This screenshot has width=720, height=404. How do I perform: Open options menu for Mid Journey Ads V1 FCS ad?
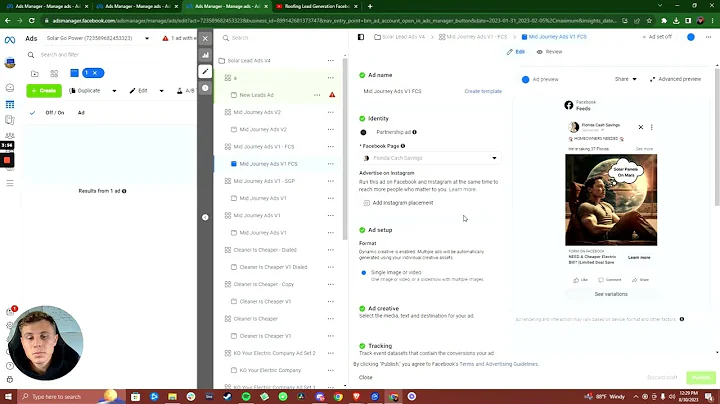click(x=331, y=164)
